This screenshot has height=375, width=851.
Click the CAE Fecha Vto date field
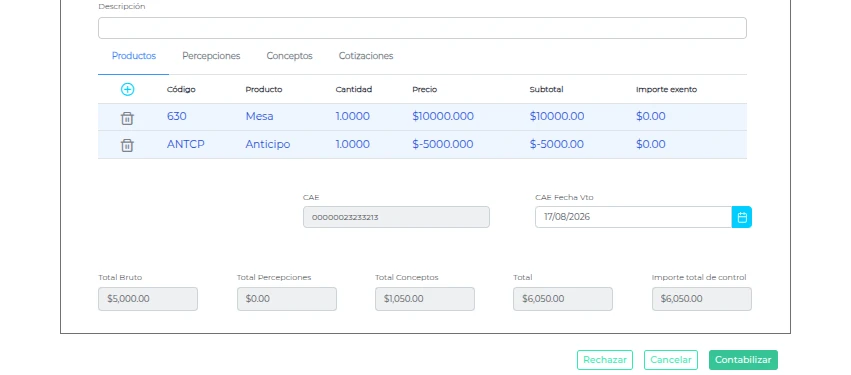click(x=633, y=217)
